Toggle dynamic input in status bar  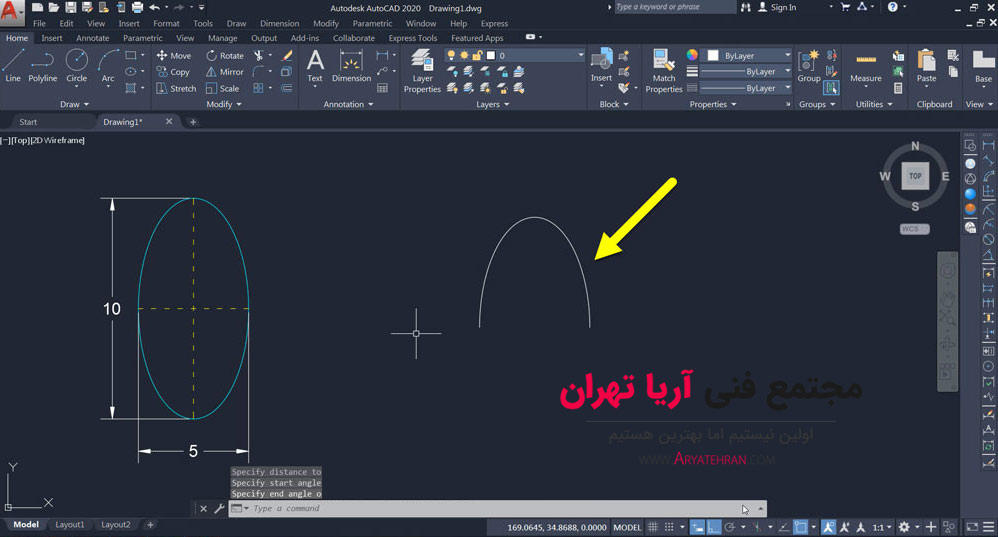698,527
